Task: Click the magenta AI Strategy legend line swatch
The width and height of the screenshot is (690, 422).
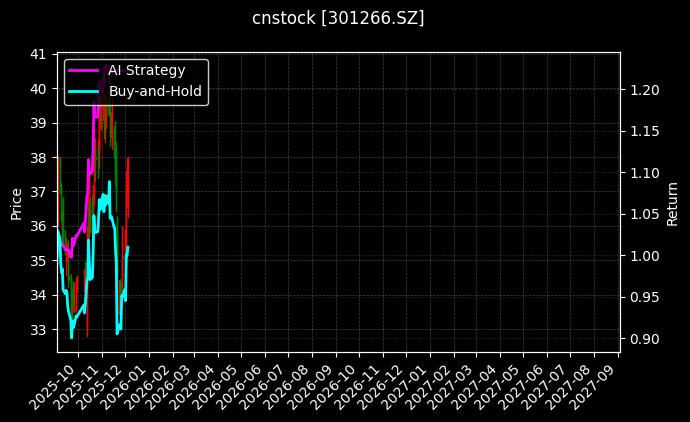Action: [x=86, y=70]
